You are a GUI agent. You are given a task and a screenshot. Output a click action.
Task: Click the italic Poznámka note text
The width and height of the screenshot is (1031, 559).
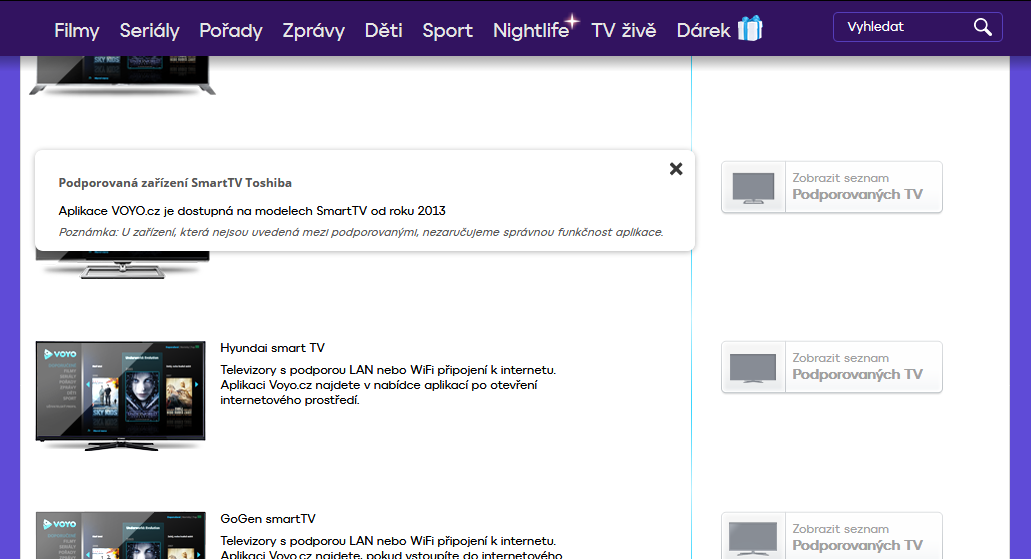pyautogui.click(x=361, y=232)
